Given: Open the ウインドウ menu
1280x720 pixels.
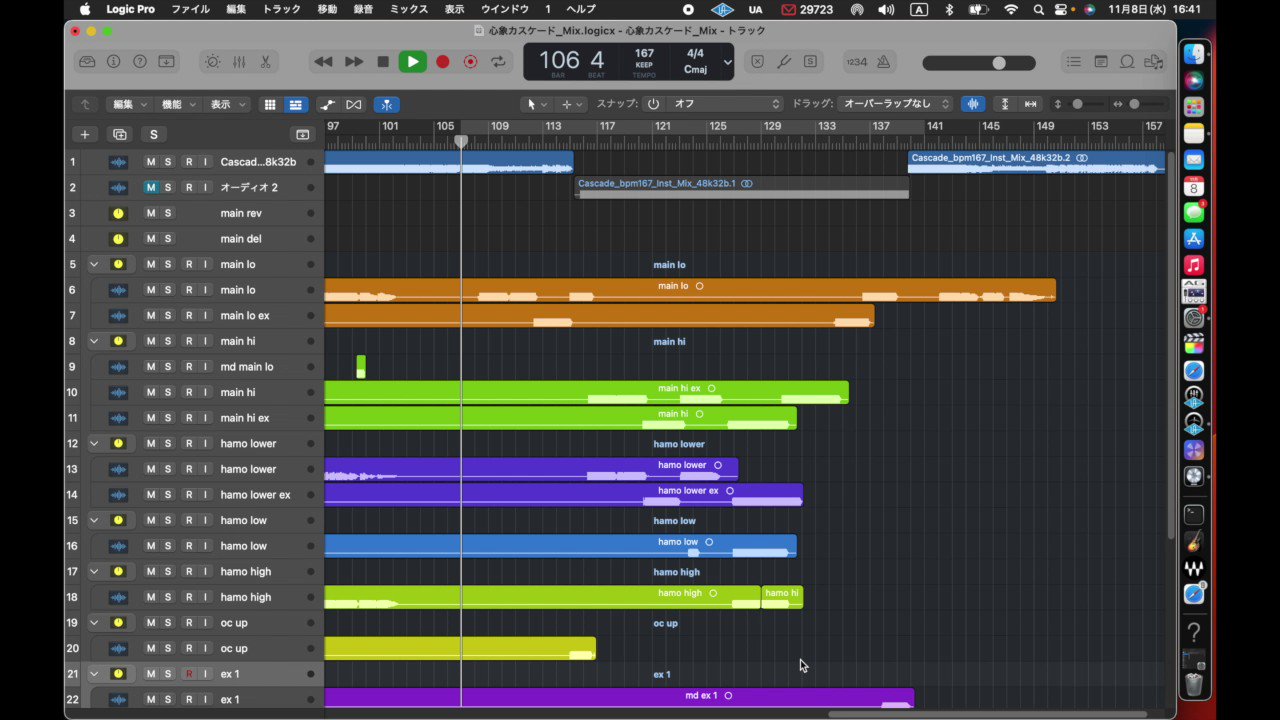Looking at the screenshot, I should [505, 9].
